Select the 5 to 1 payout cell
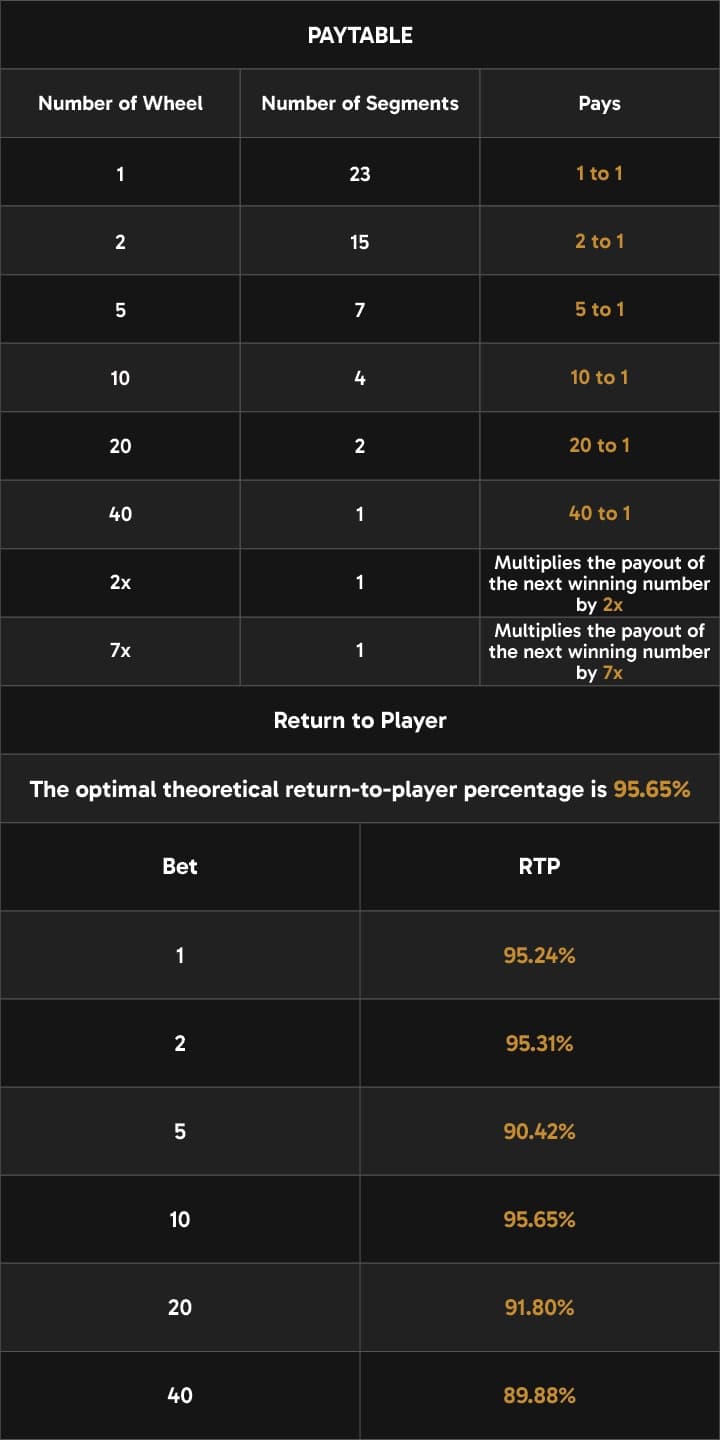The height and width of the screenshot is (1440, 720). coord(600,309)
